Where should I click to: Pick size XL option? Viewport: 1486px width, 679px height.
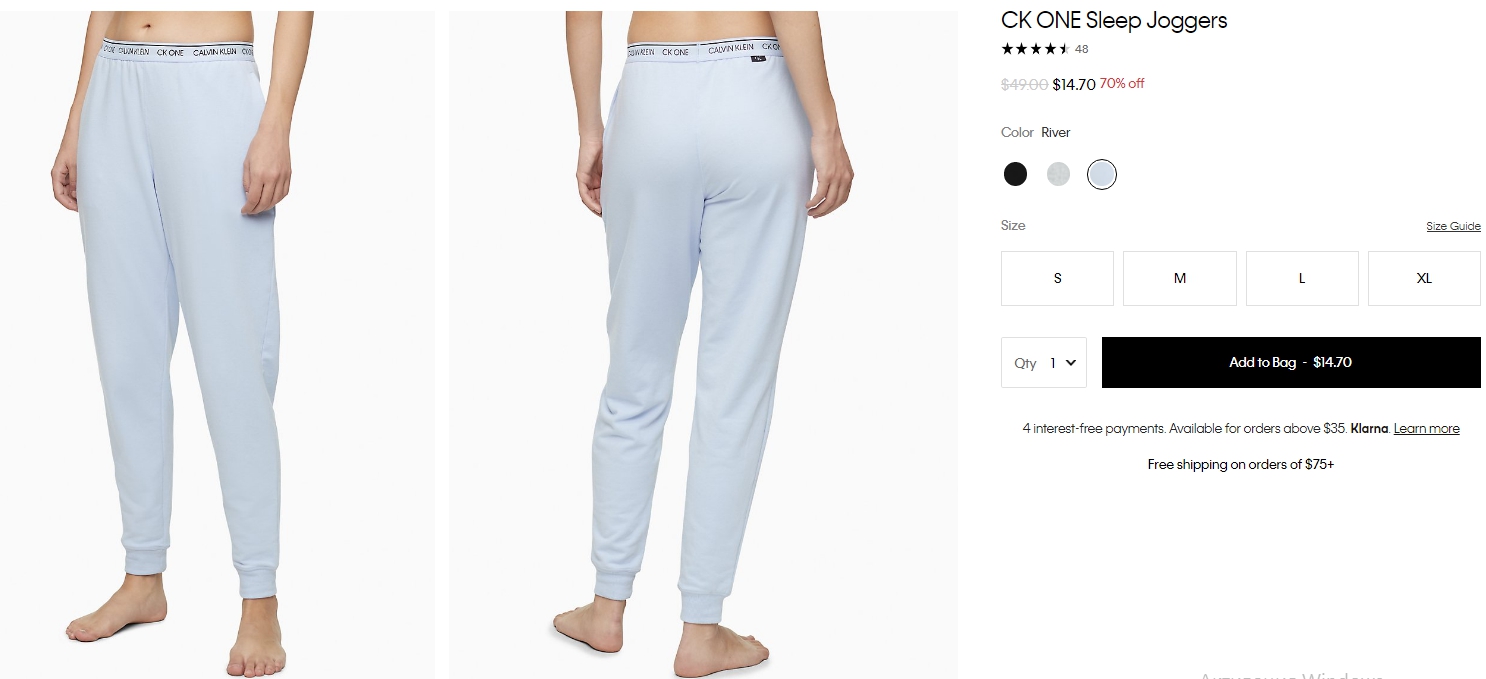[x=1424, y=278]
